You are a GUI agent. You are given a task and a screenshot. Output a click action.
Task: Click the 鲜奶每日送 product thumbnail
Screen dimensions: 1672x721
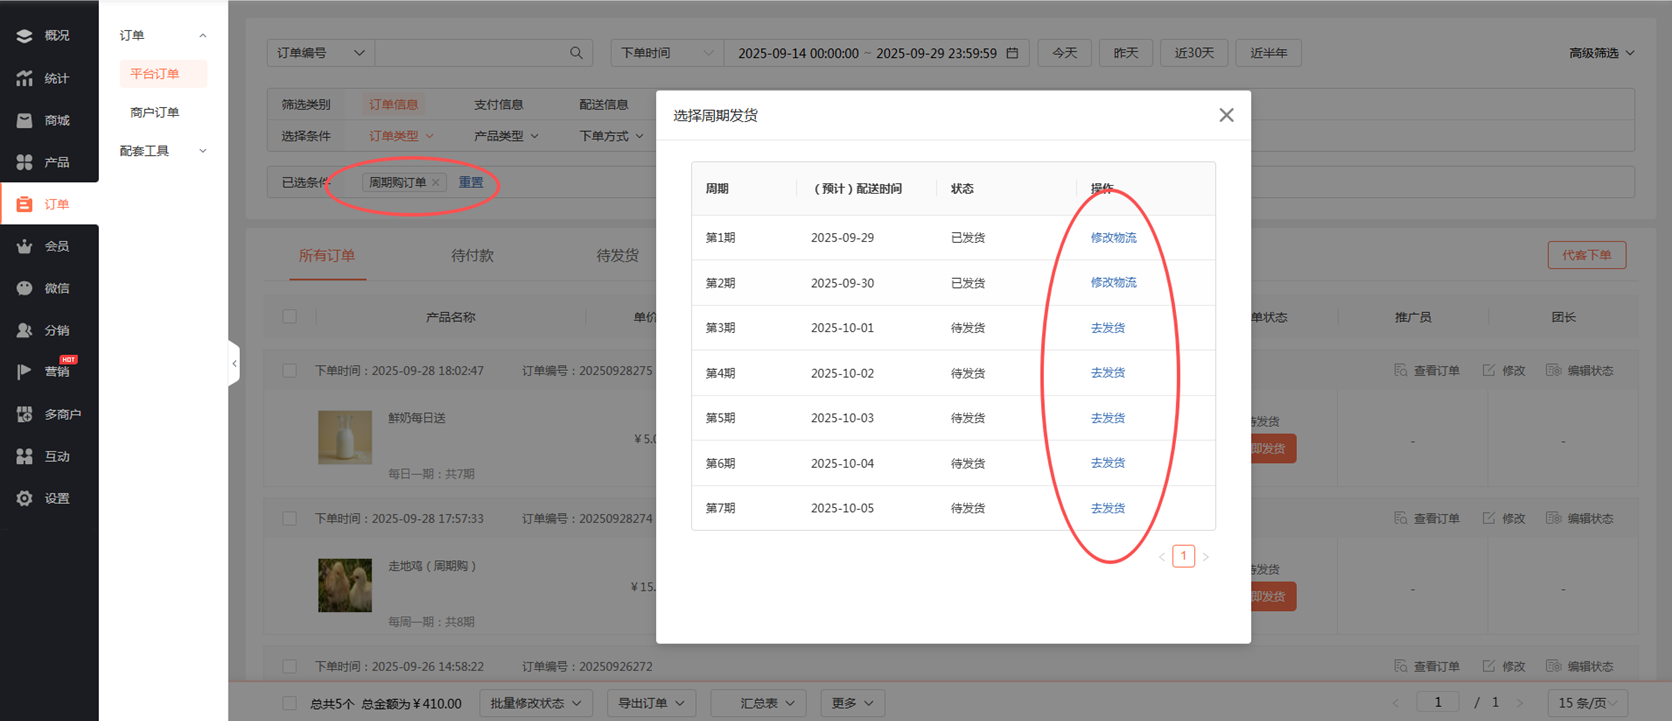345,437
